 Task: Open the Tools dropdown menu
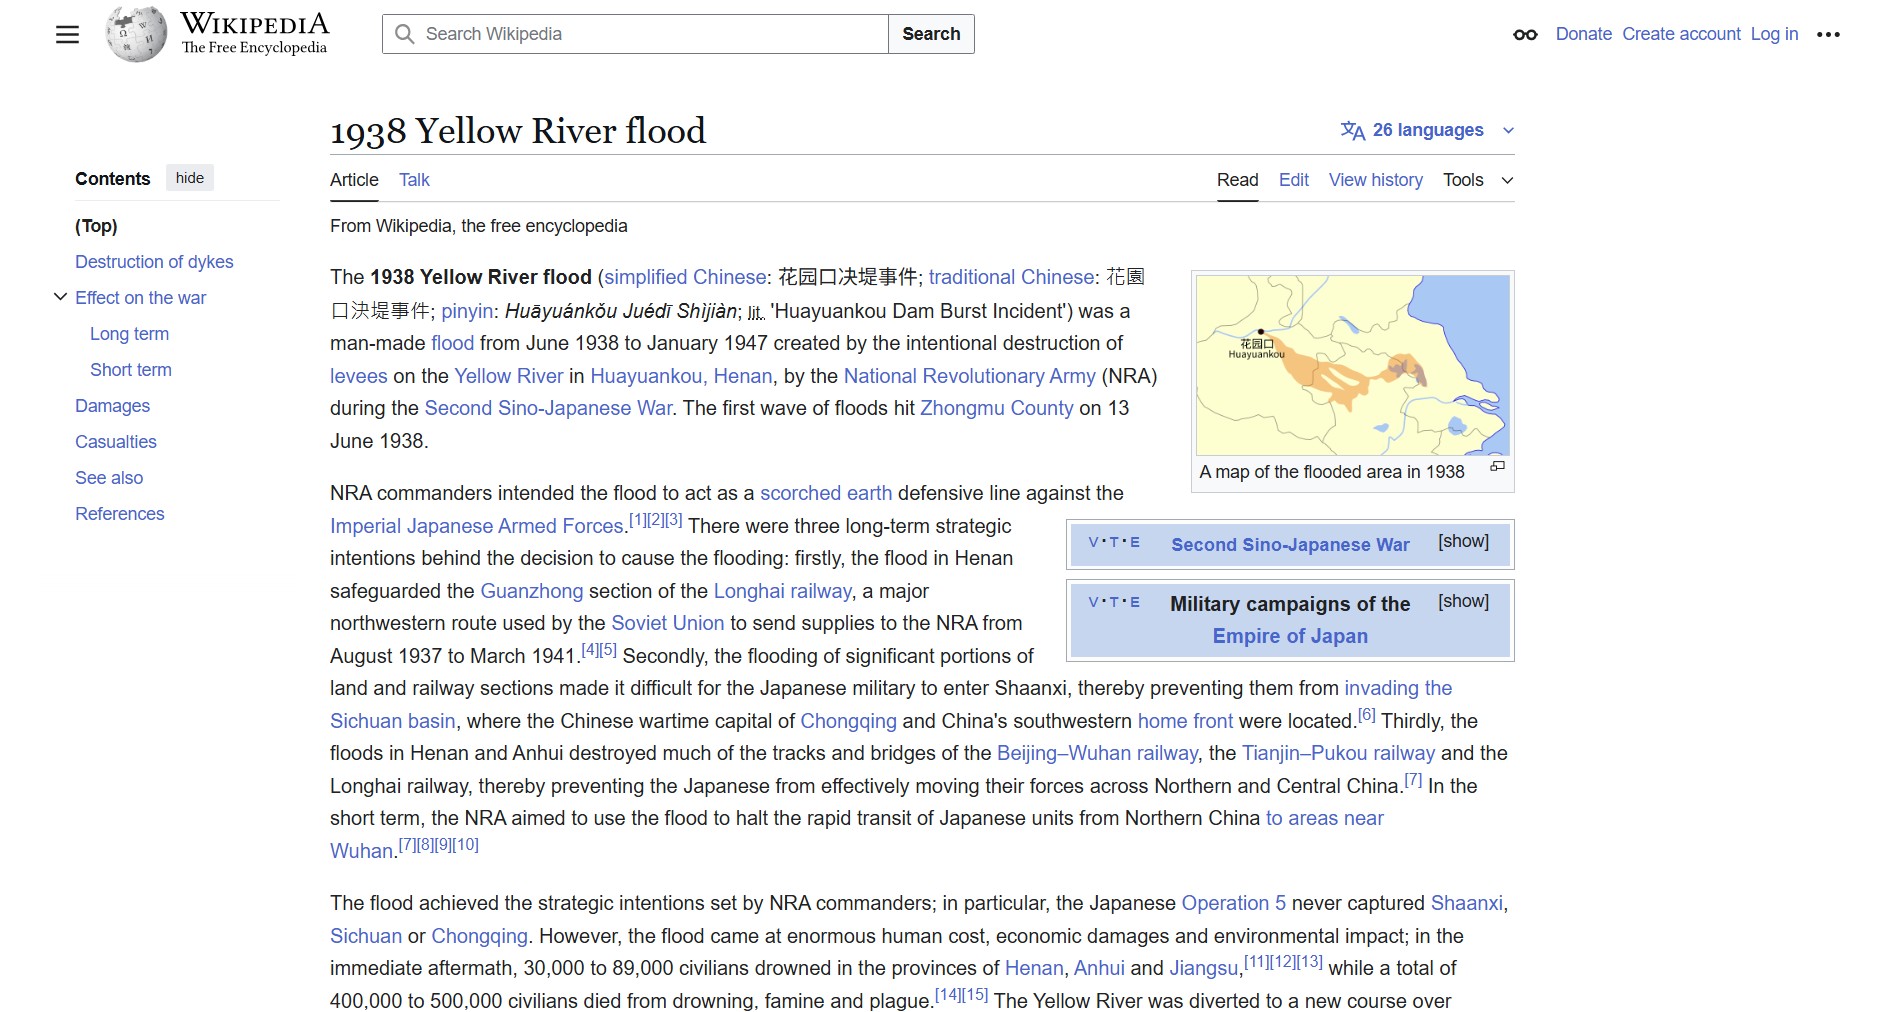1478,180
